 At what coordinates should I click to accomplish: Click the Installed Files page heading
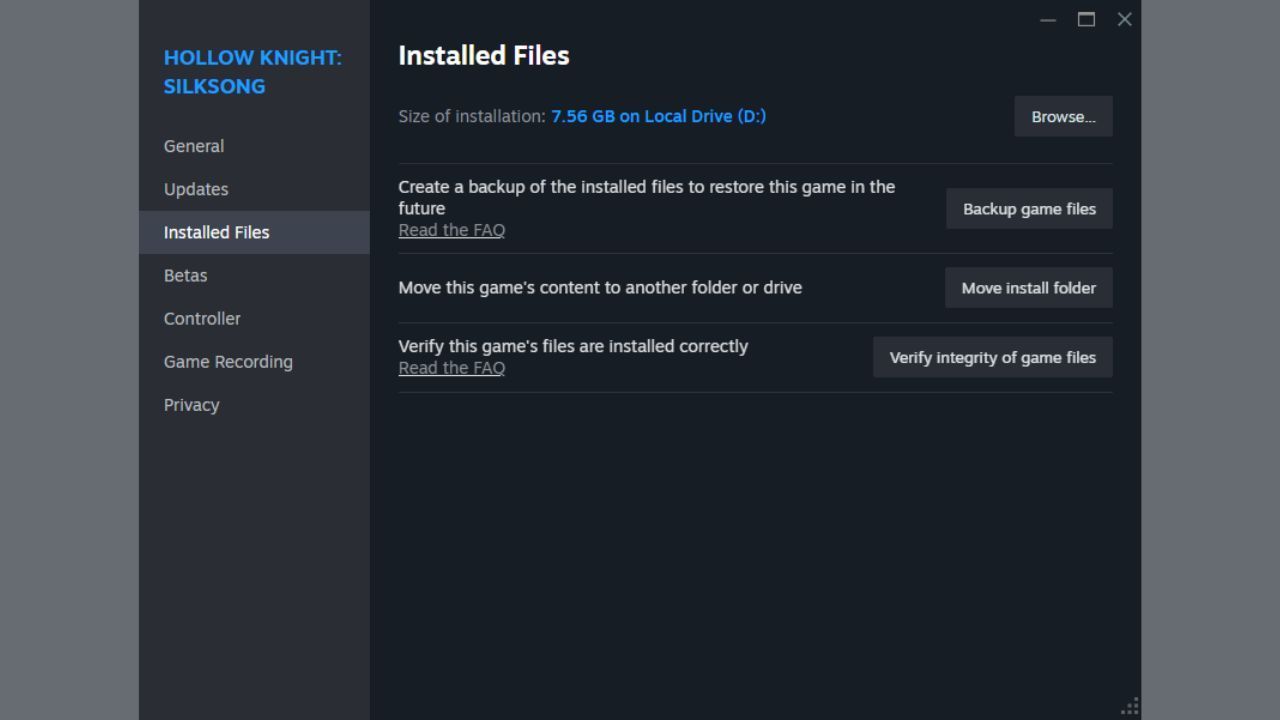(484, 56)
